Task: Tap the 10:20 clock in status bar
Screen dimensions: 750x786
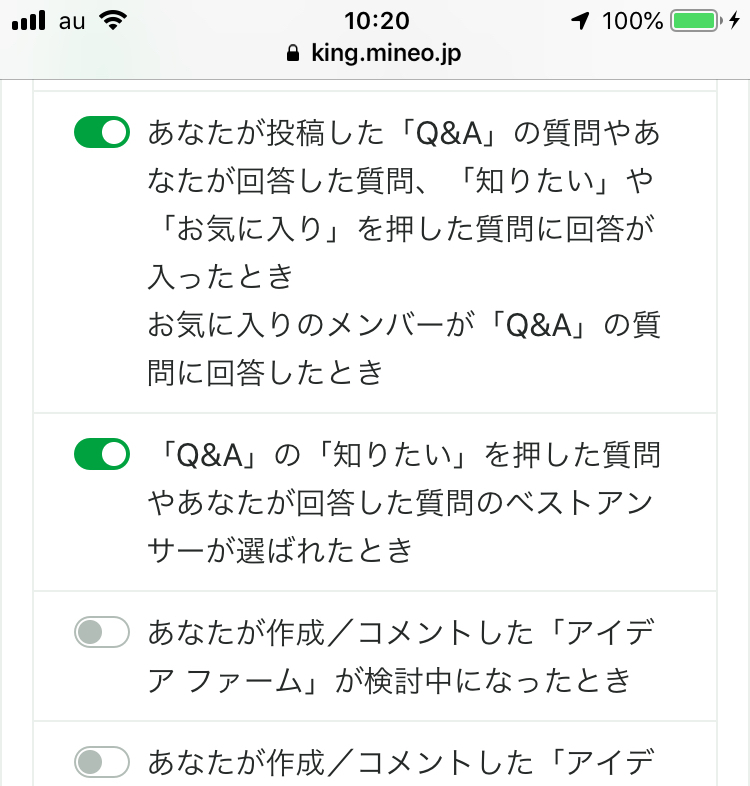Action: [375, 21]
